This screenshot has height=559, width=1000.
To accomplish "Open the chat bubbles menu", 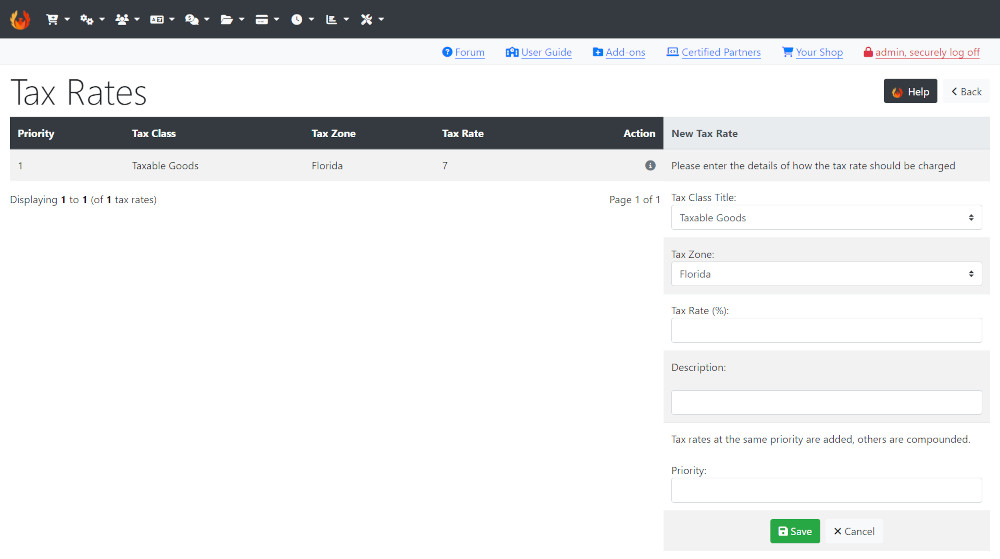I will click(197, 20).
